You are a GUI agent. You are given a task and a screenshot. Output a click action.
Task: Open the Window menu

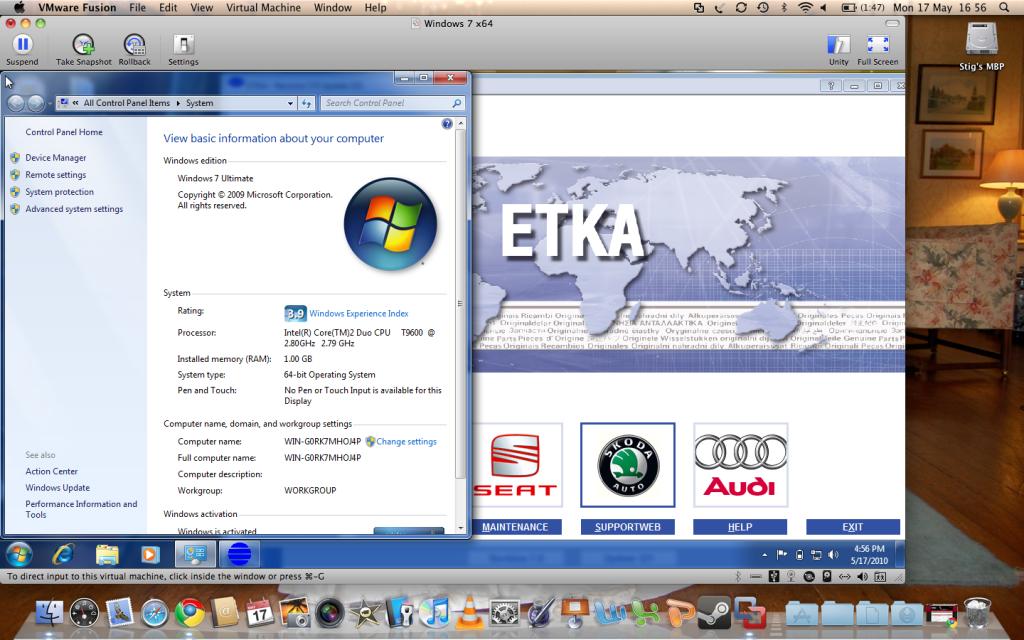click(x=332, y=8)
